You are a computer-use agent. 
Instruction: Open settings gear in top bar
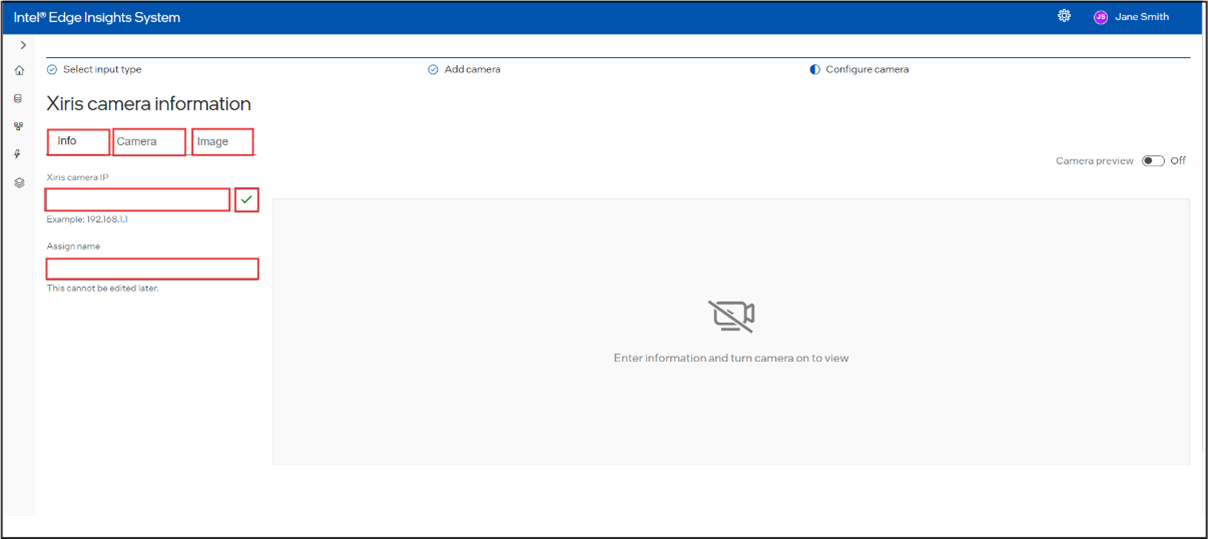[x=1064, y=16]
